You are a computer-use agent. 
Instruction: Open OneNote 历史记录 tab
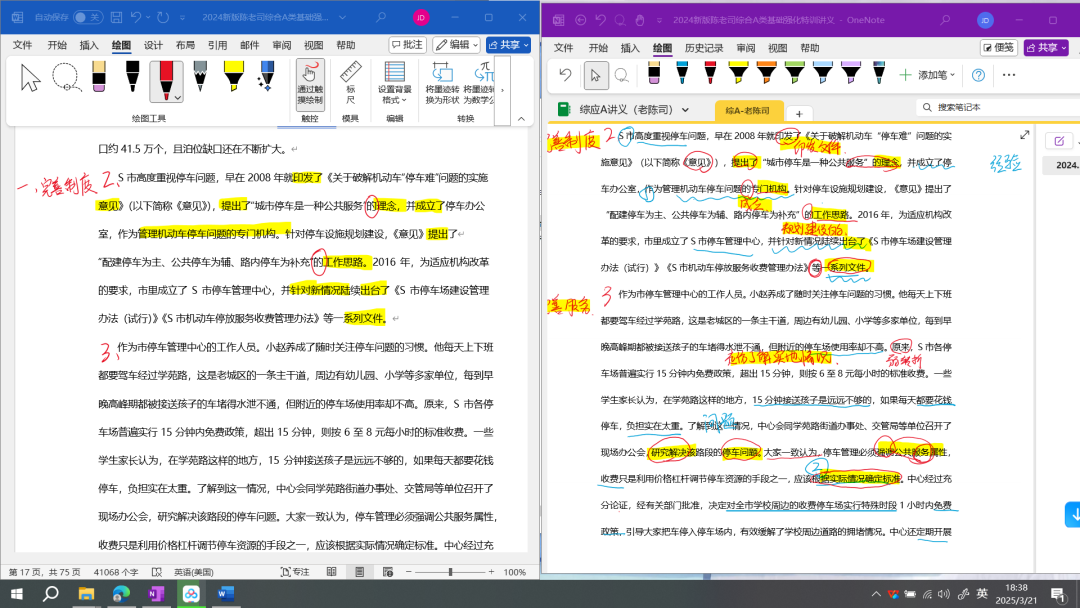pos(704,48)
